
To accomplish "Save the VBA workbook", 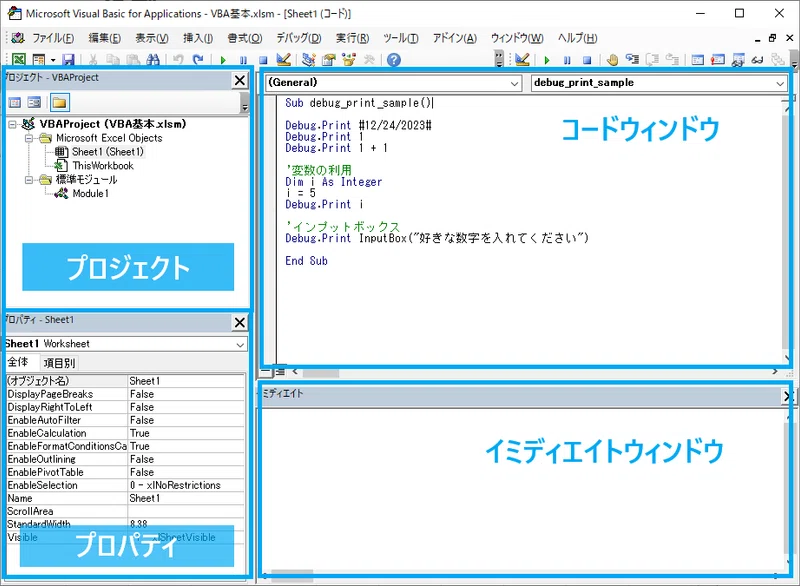I will pos(68,60).
